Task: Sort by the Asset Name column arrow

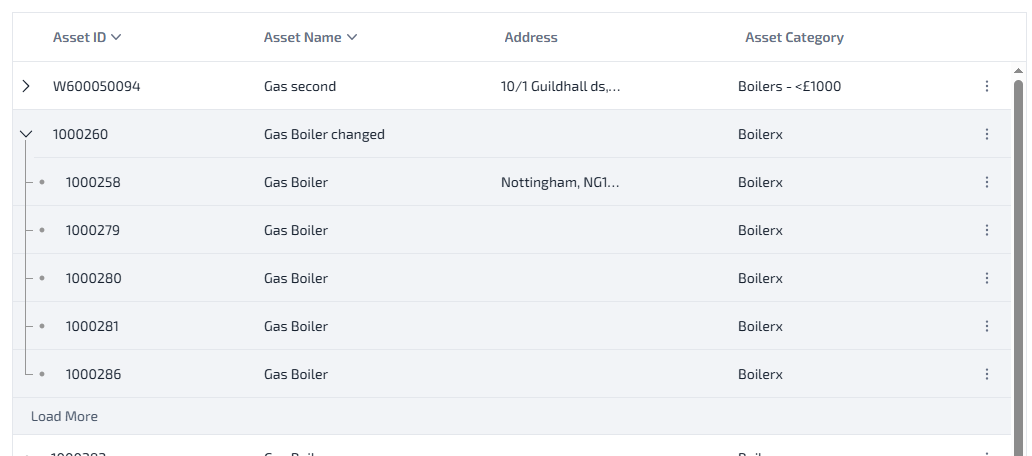Action: point(351,38)
